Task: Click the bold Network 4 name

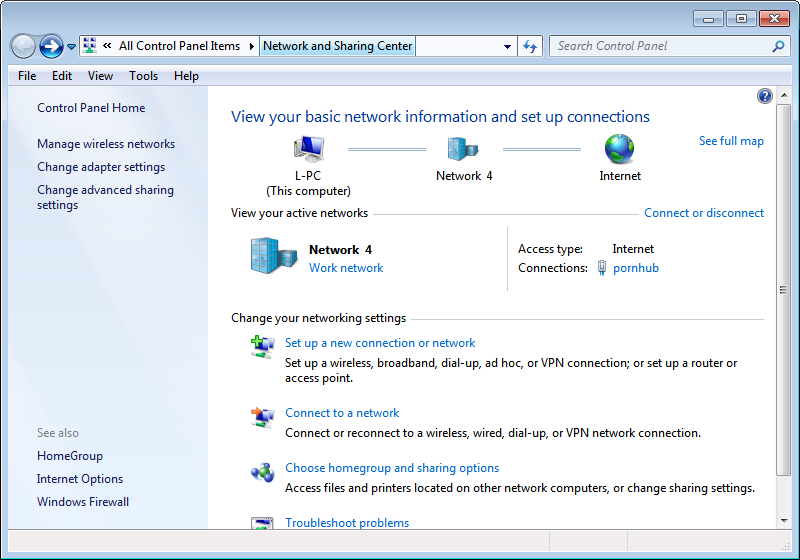Action: [x=340, y=250]
